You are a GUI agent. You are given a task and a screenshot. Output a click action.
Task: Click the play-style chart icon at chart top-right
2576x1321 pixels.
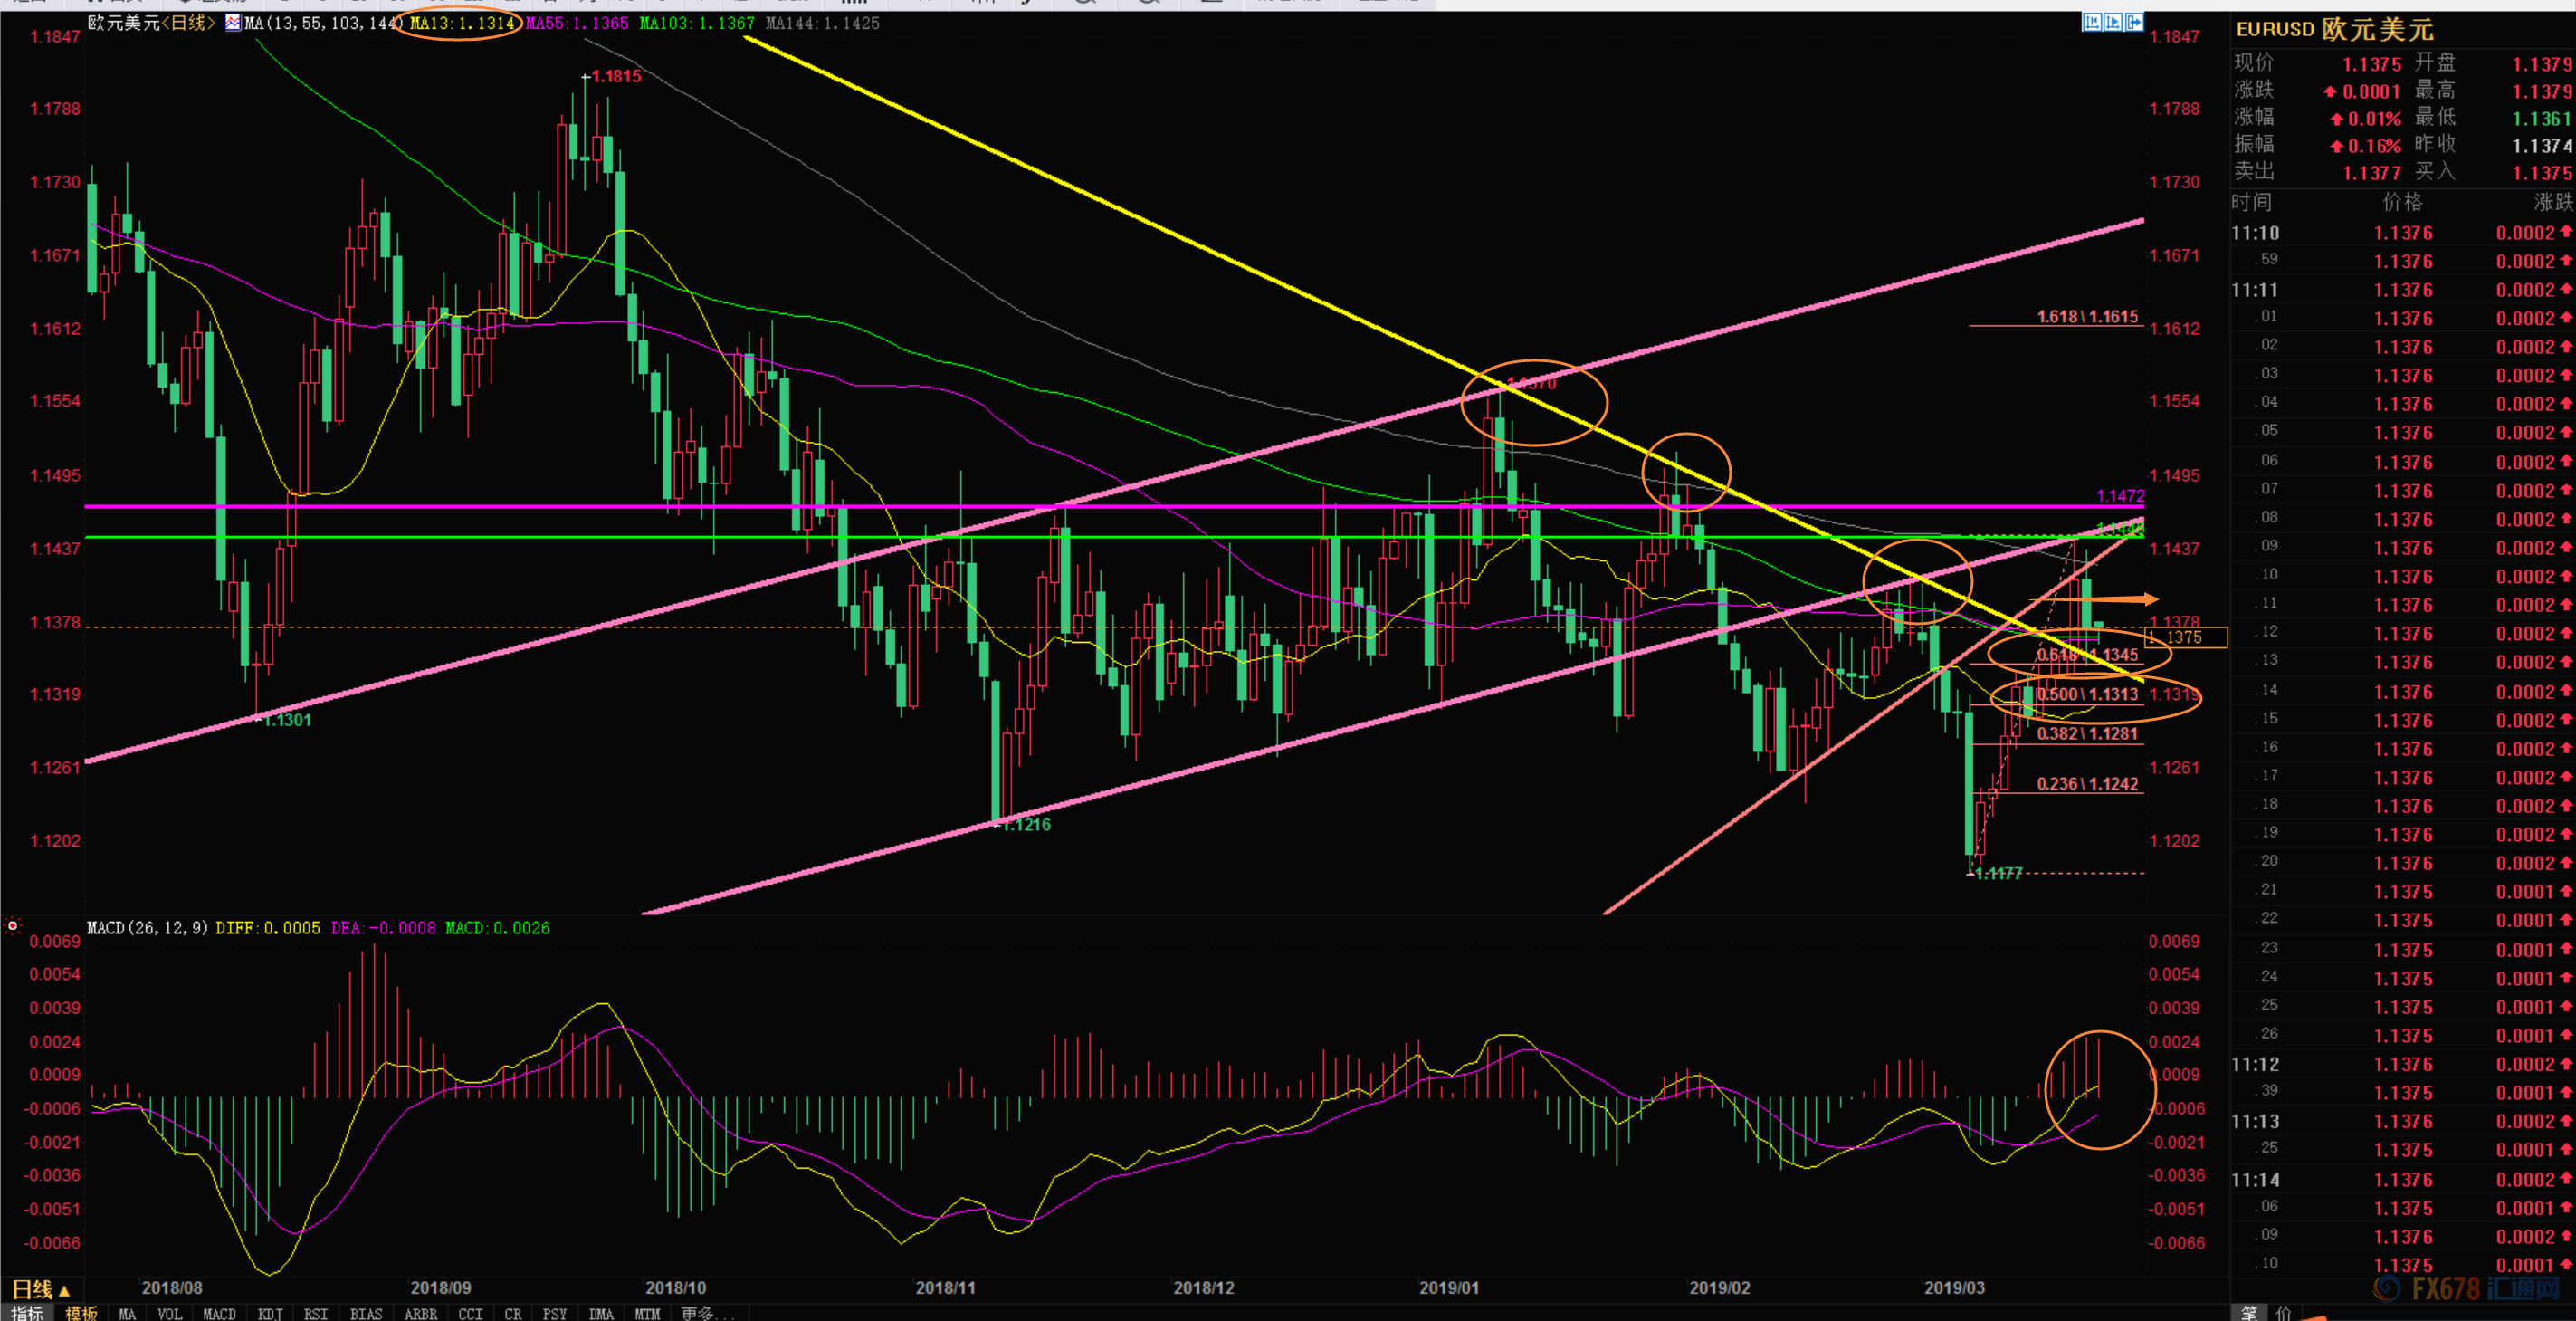tap(2113, 22)
